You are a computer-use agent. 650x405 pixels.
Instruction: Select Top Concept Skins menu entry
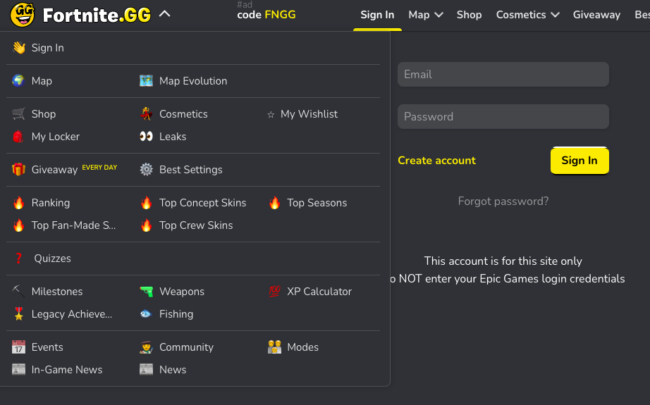[x=202, y=203]
